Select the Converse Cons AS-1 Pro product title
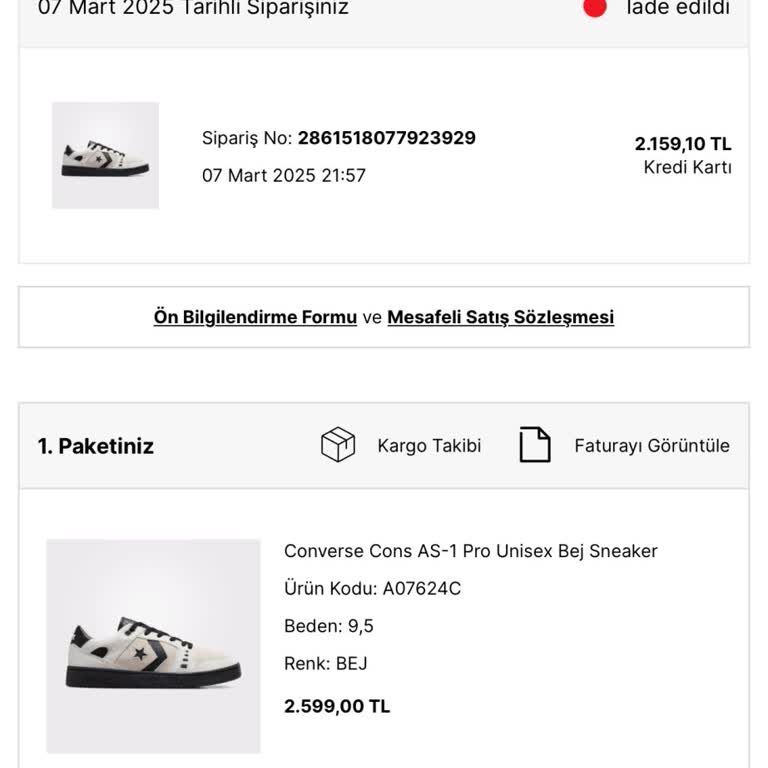Screen dimensions: 768x768 tap(470, 551)
